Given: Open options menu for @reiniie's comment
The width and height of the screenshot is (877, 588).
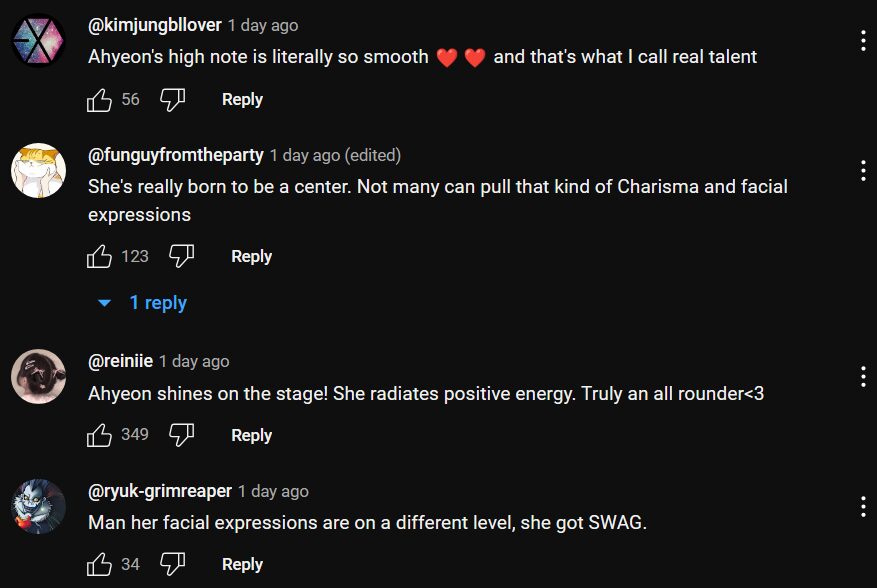Looking at the screenshot, I should point(862,376).
